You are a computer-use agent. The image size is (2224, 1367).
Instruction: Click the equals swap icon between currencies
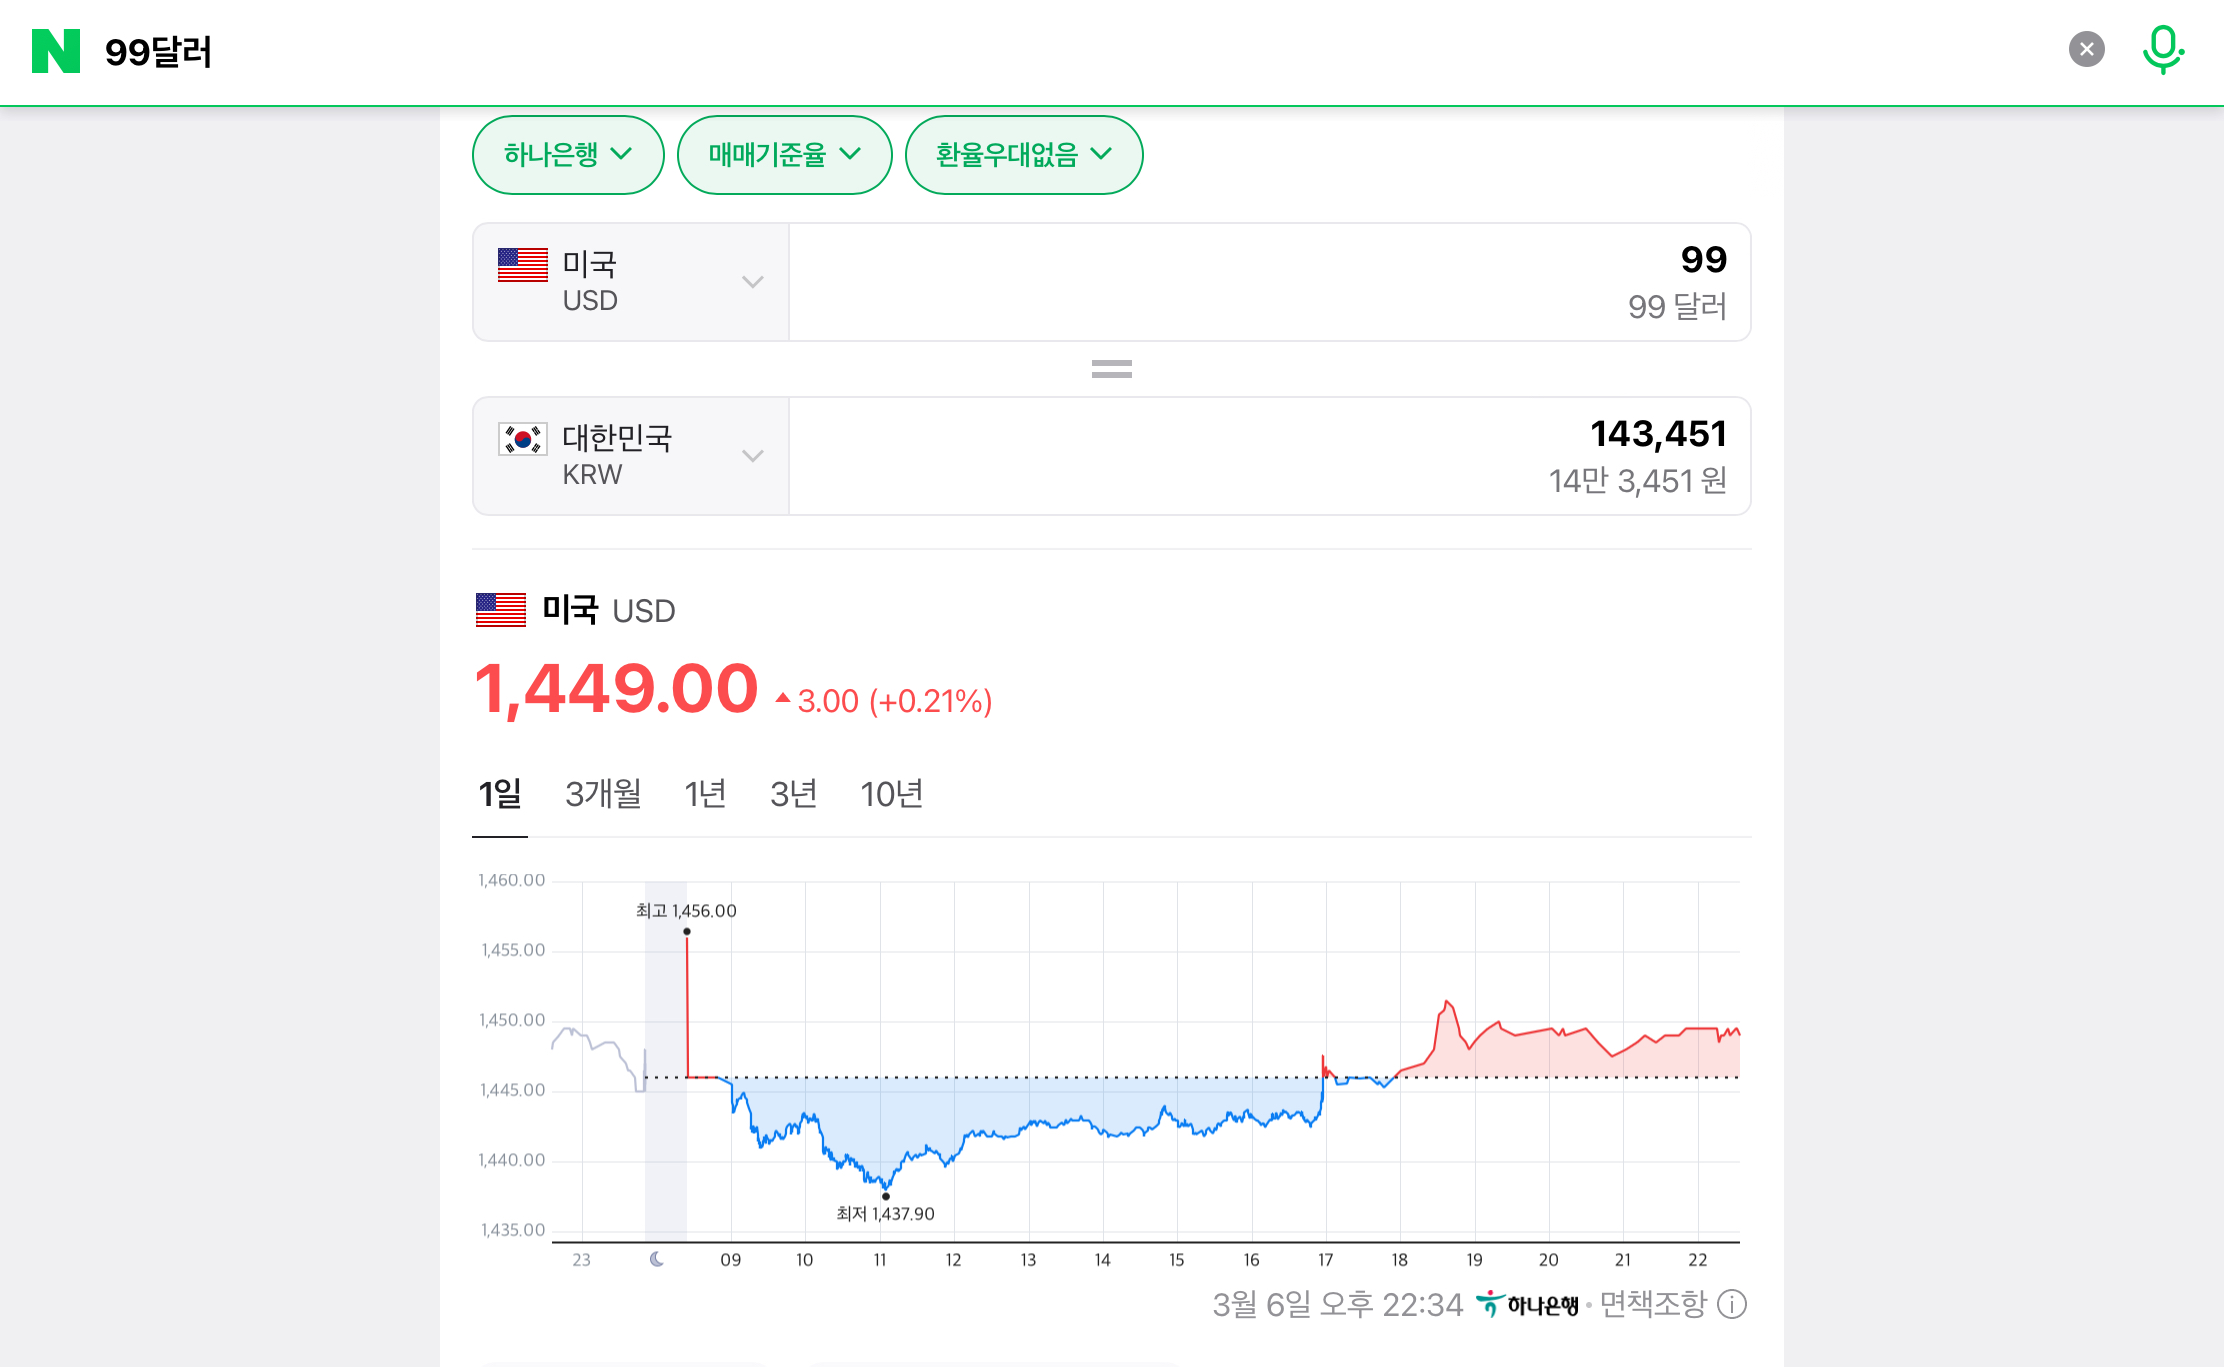point(1111,369)
